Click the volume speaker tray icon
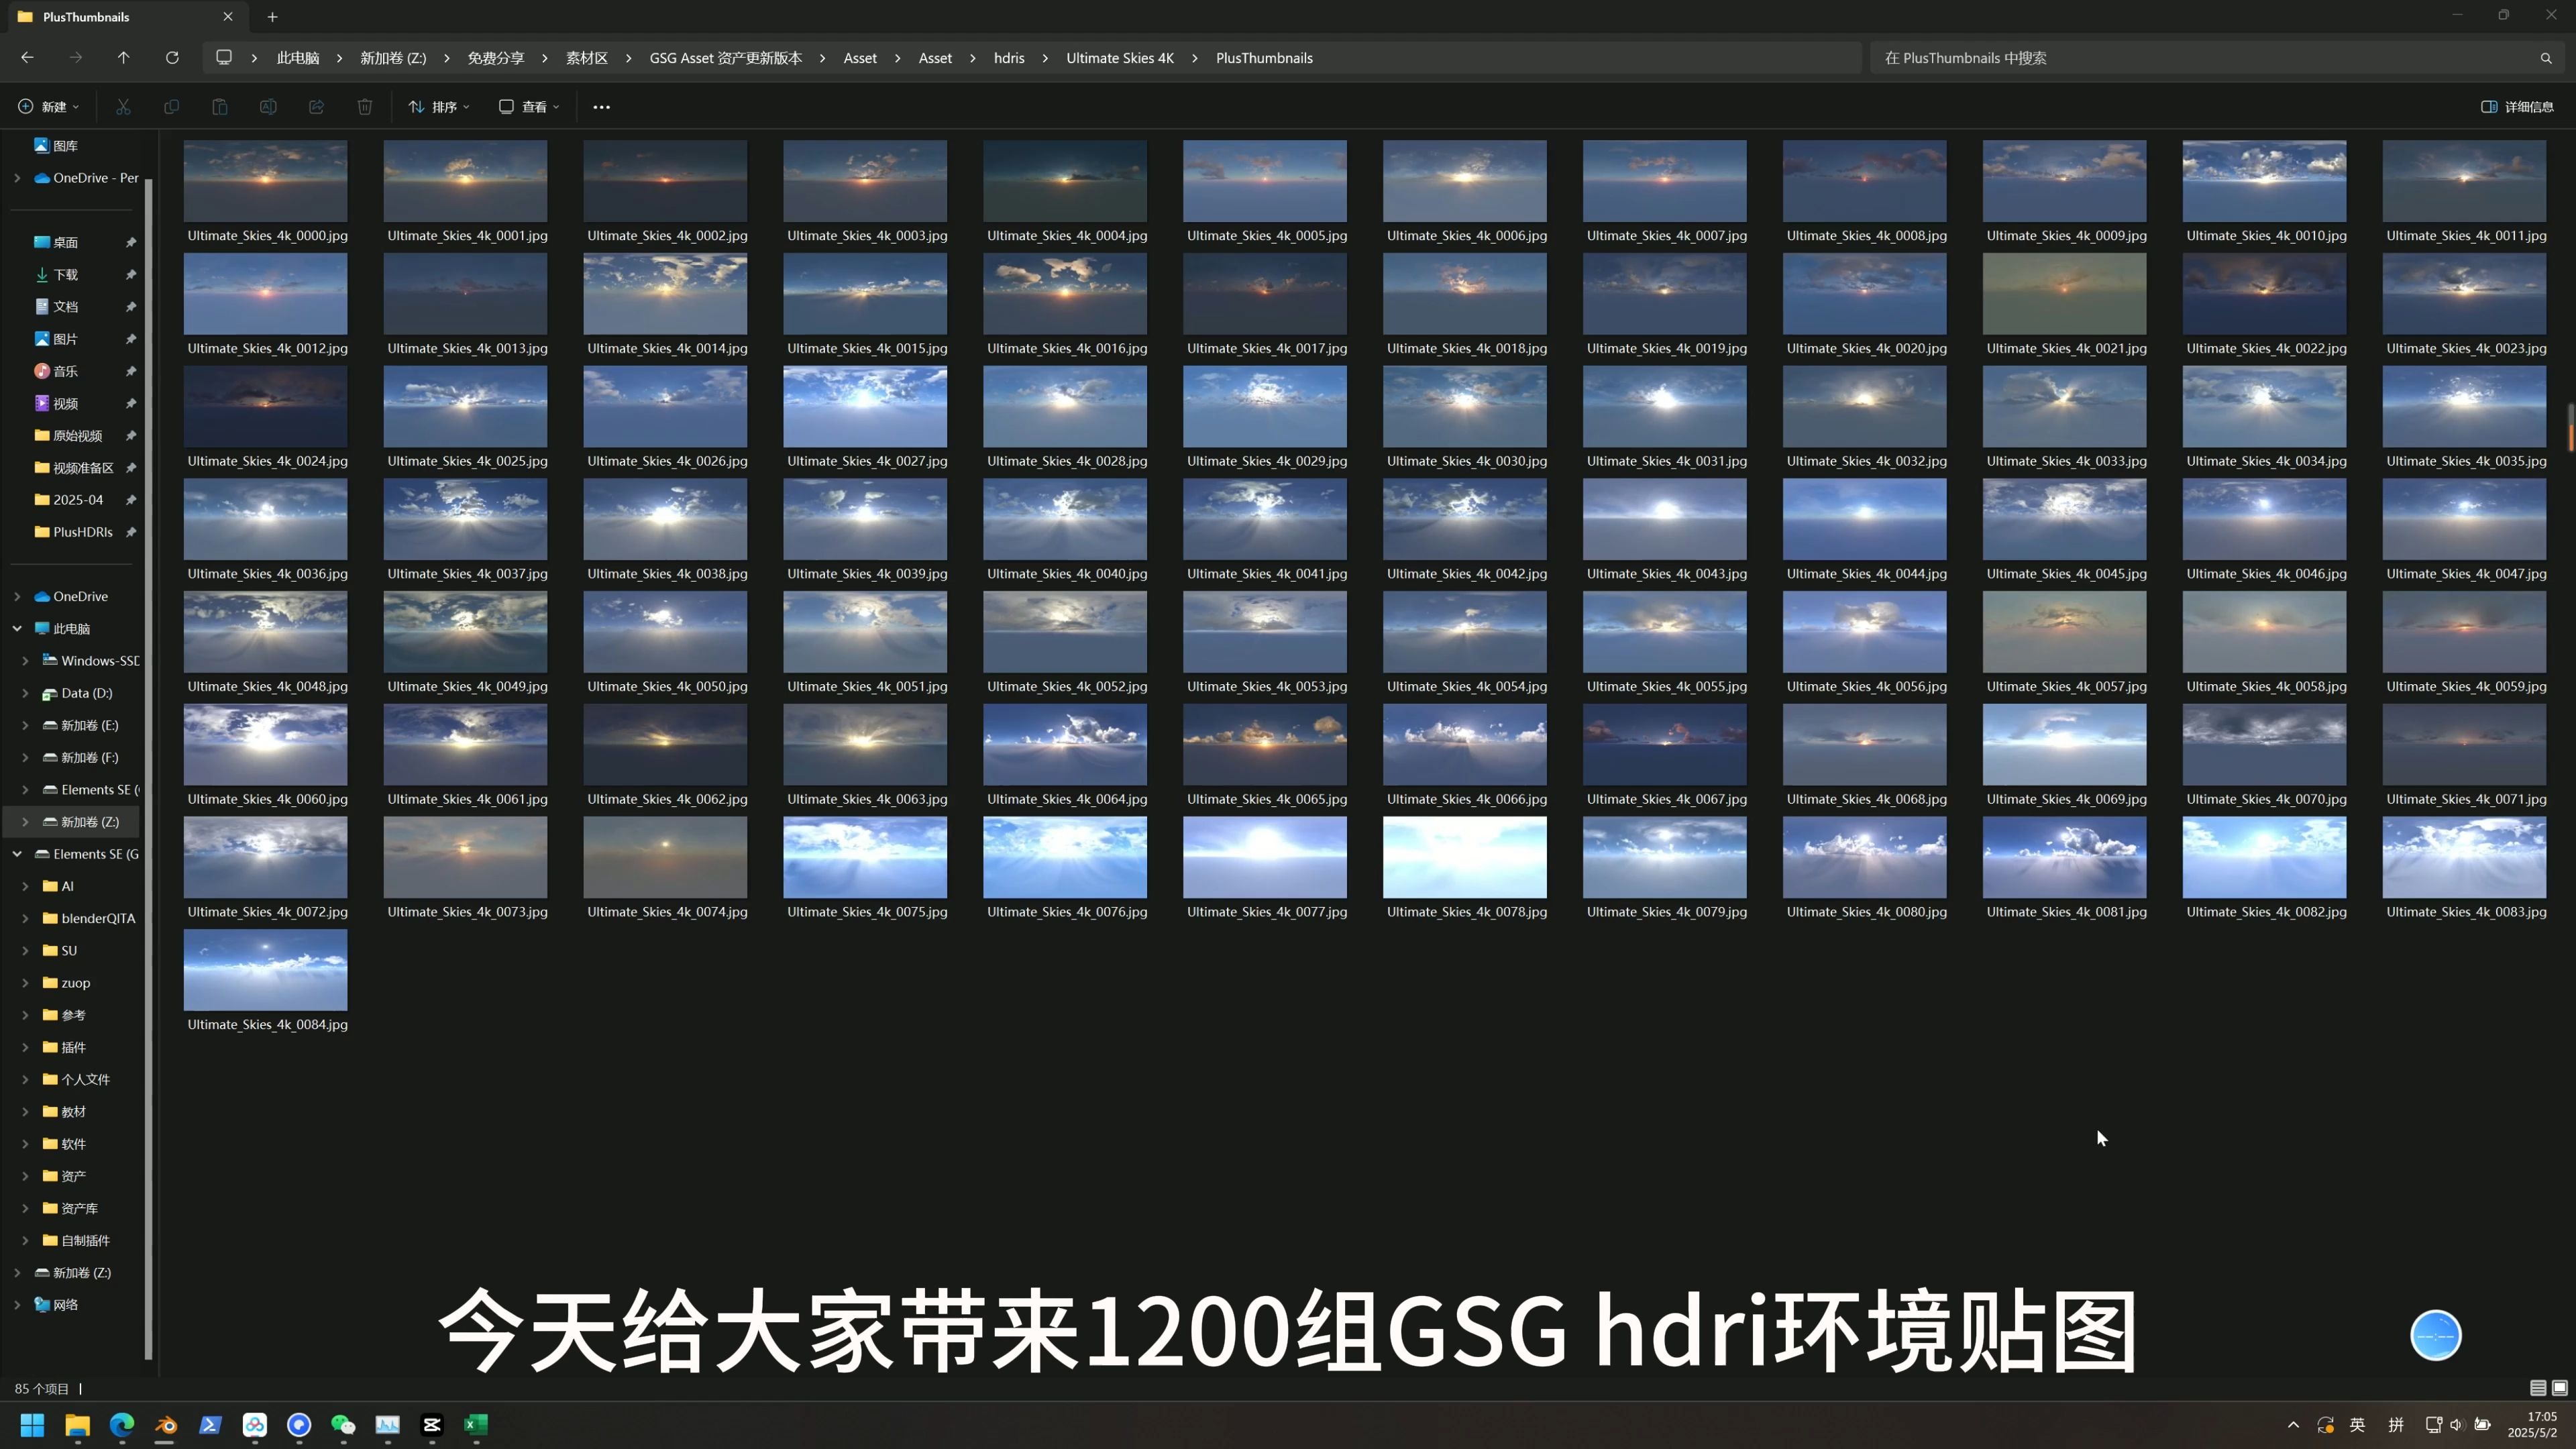 pos(2457,1425)
